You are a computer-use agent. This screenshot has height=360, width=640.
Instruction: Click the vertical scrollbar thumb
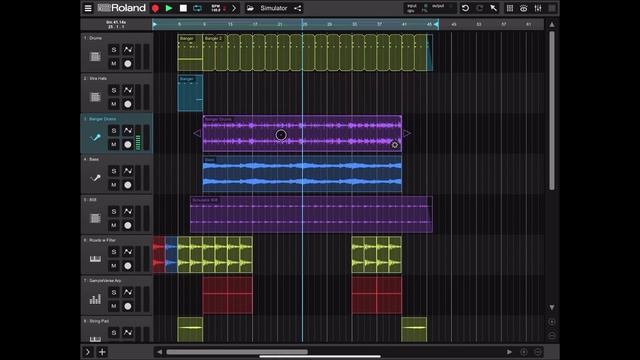coord(552,111)
